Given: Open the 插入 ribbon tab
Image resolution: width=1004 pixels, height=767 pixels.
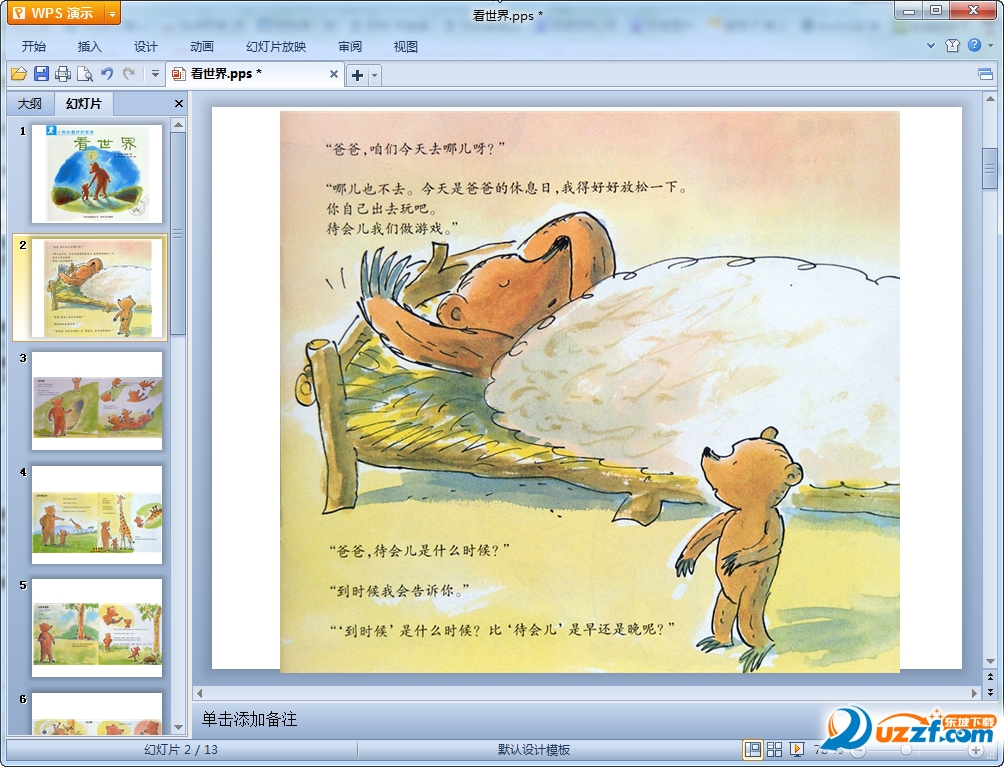Looking at the screenshot, I should point(90,47).
